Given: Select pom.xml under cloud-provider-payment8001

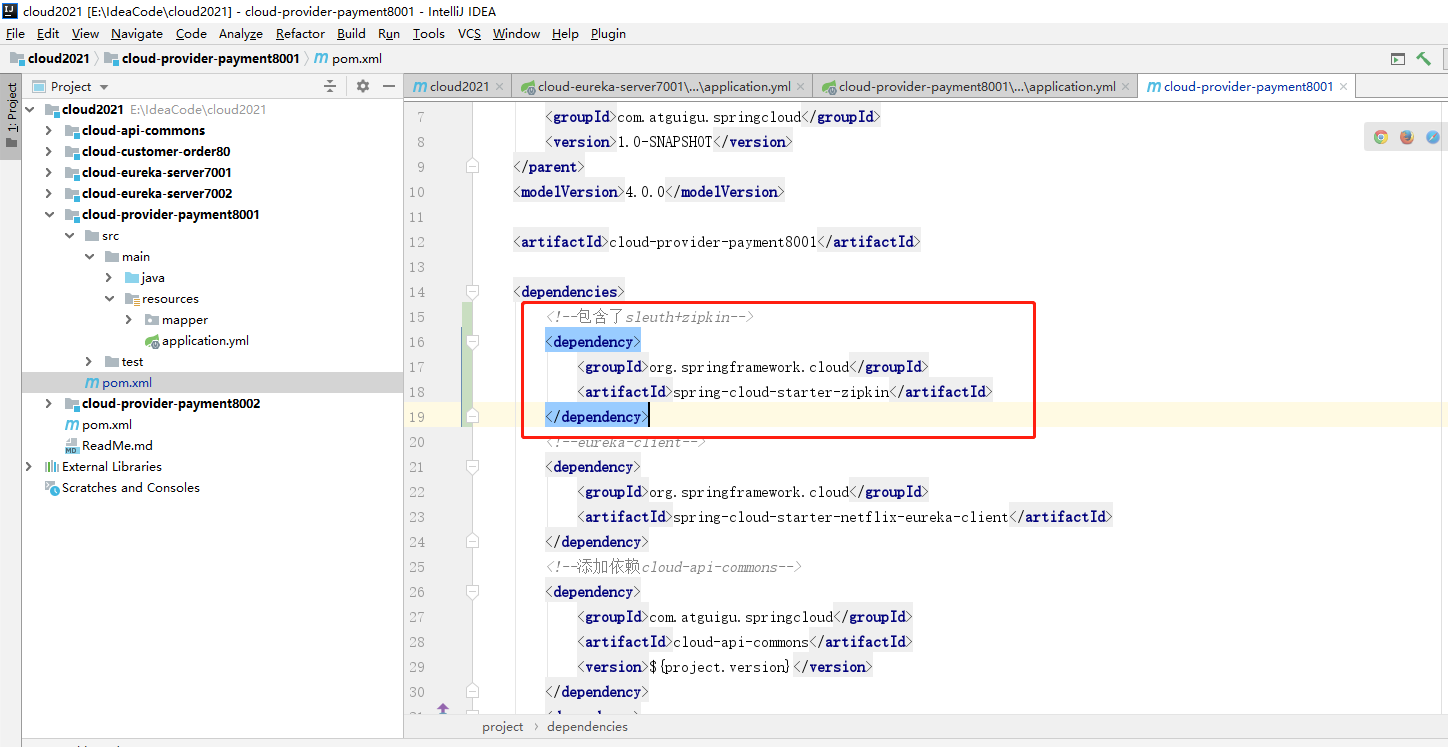Looking at the screenshot, I should tap(126, 383).
